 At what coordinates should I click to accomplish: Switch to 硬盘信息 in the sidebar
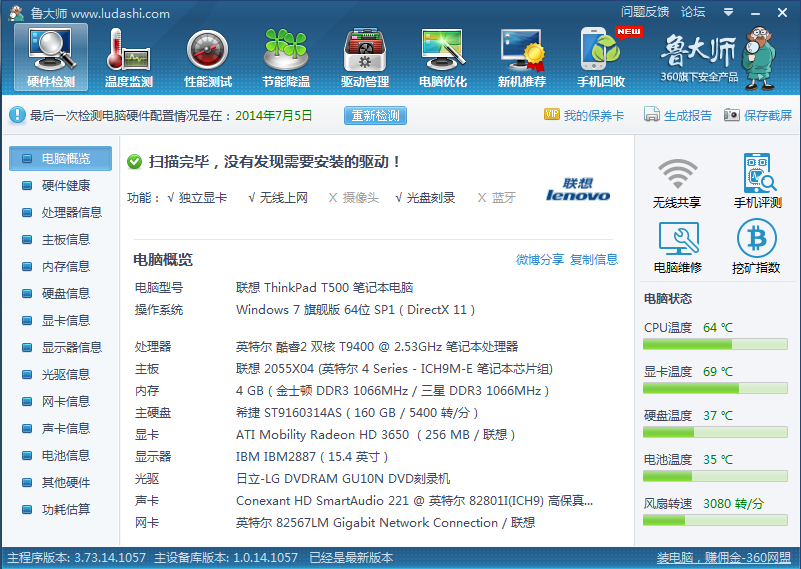pyautogui.click(x=65, y=293)
